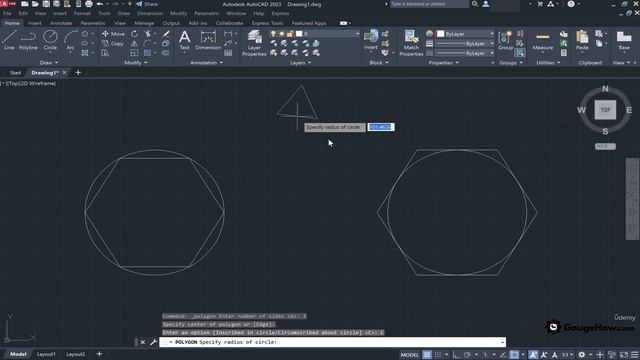Click the Group tool

tap(505, 40)
